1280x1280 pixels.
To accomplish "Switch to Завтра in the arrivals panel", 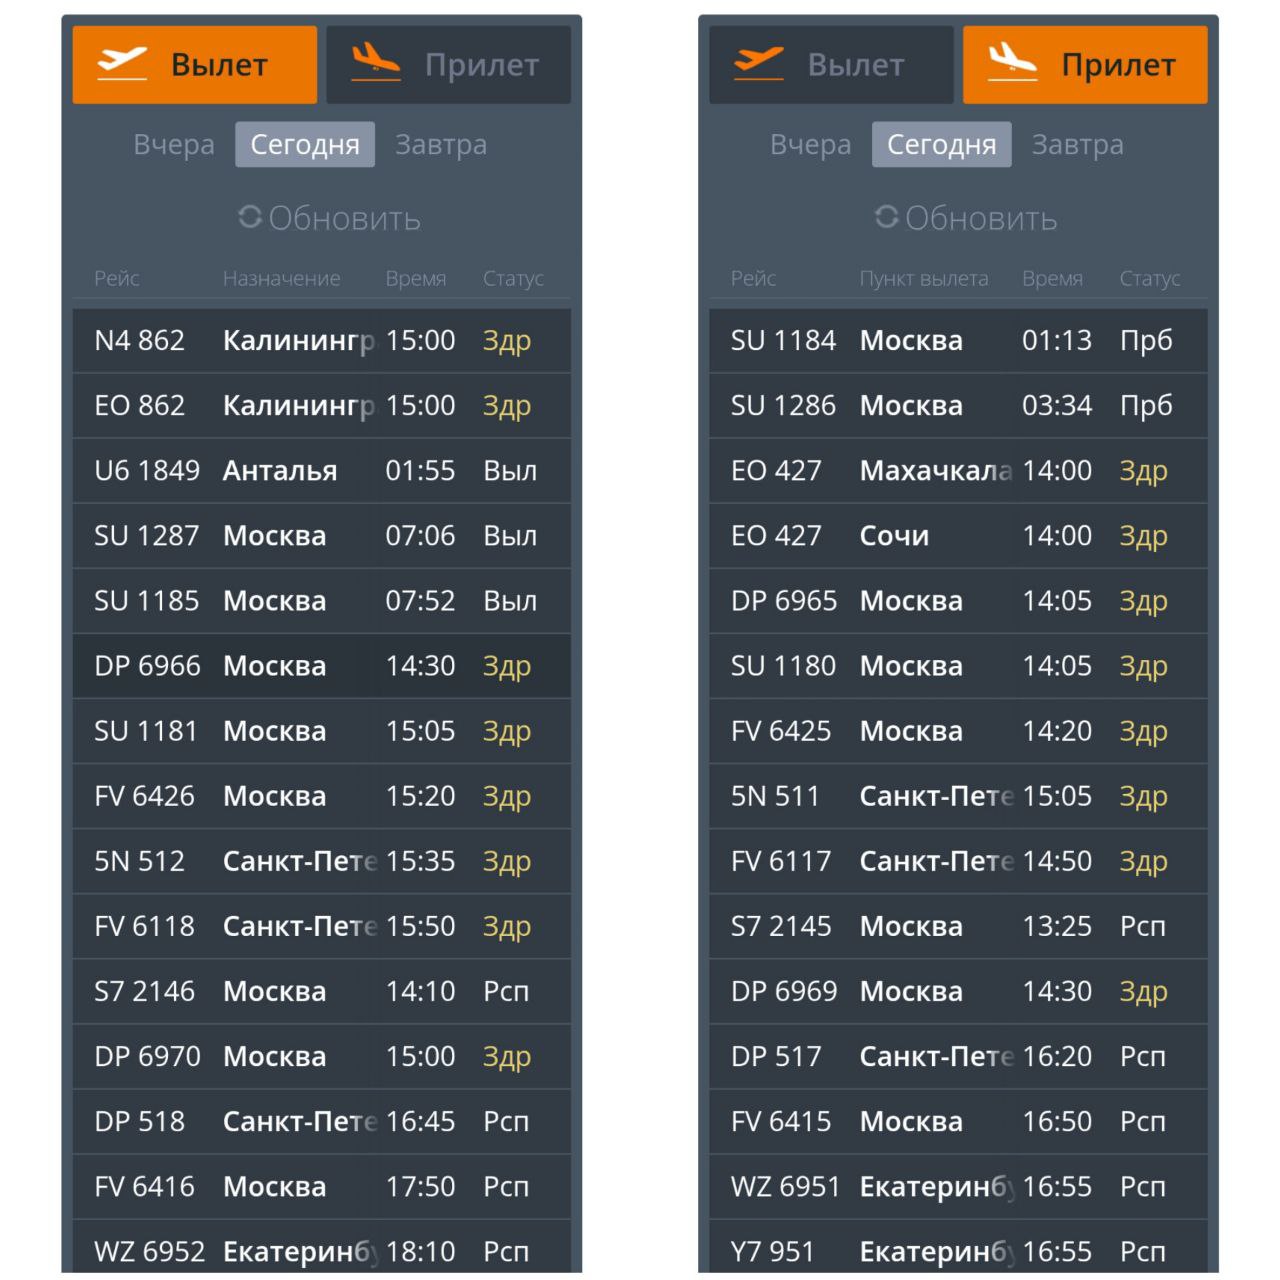I will (x=1078, y=145).
